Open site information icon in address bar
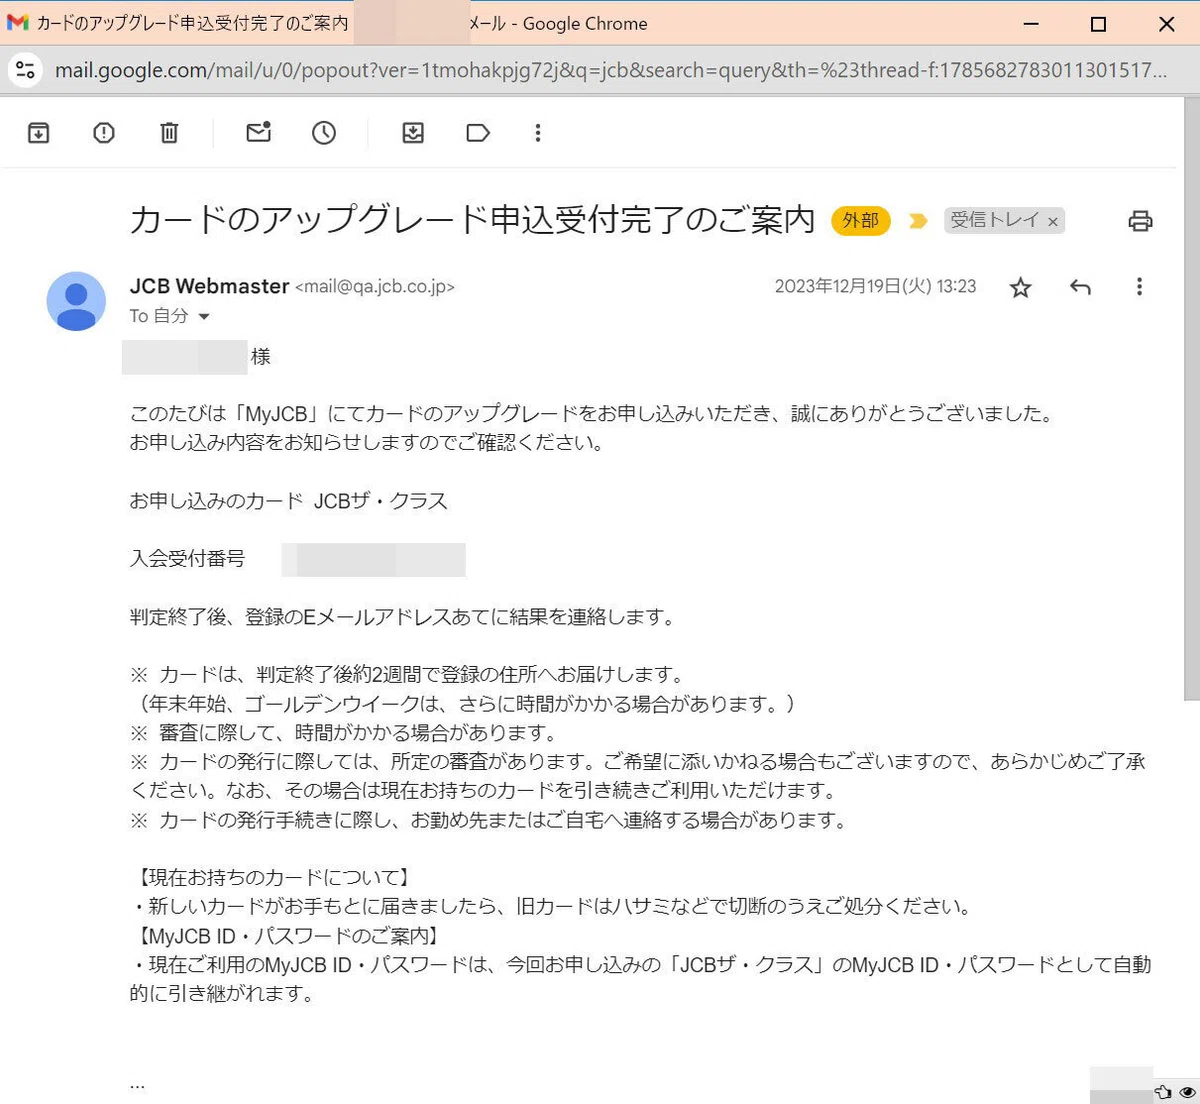 25,70
